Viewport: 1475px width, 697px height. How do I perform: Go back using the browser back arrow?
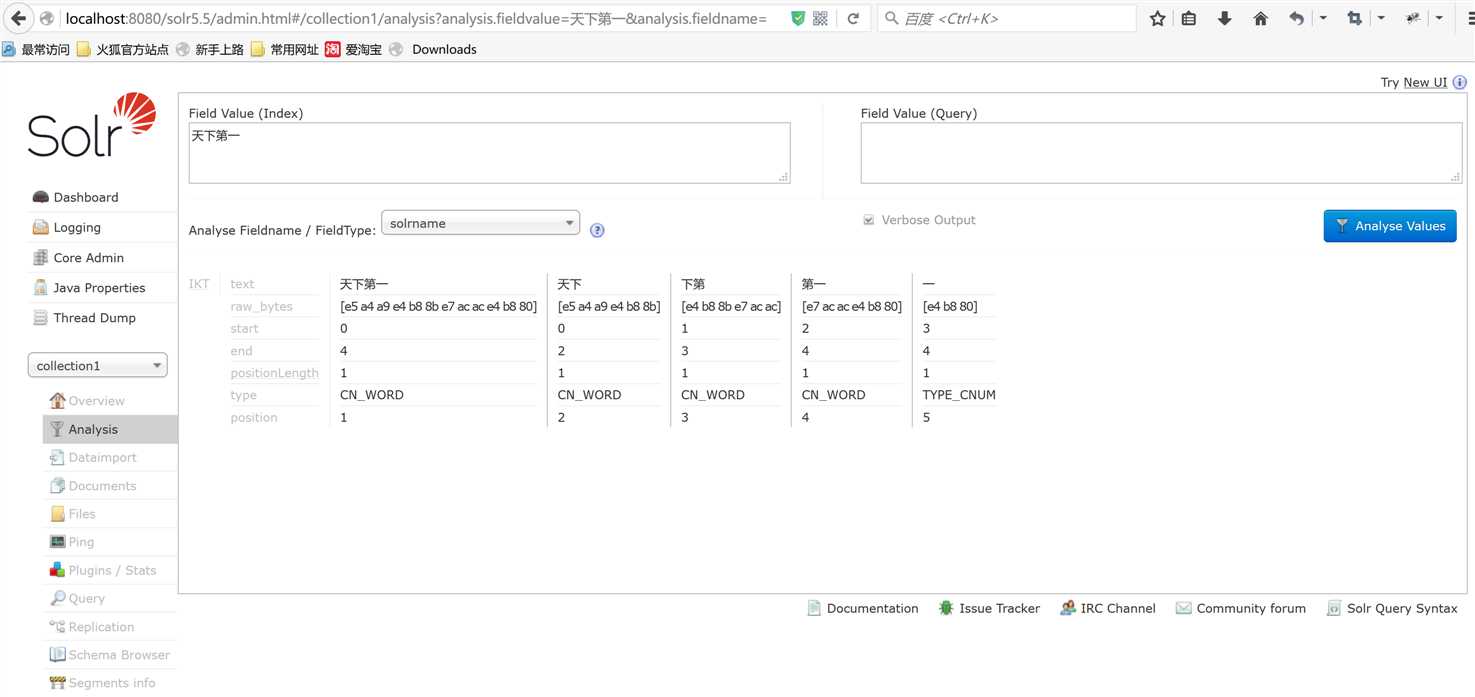18,19
